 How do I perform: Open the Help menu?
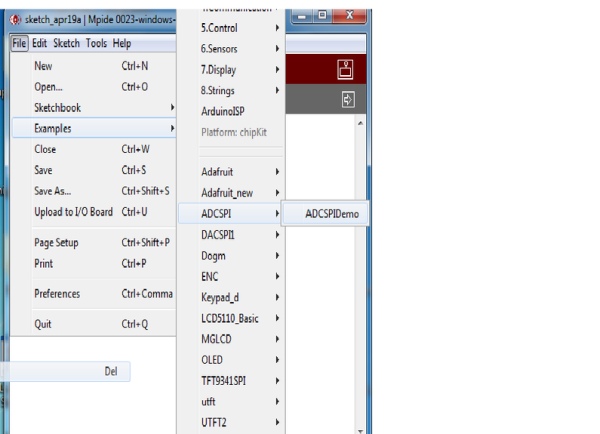click(122, 43)
